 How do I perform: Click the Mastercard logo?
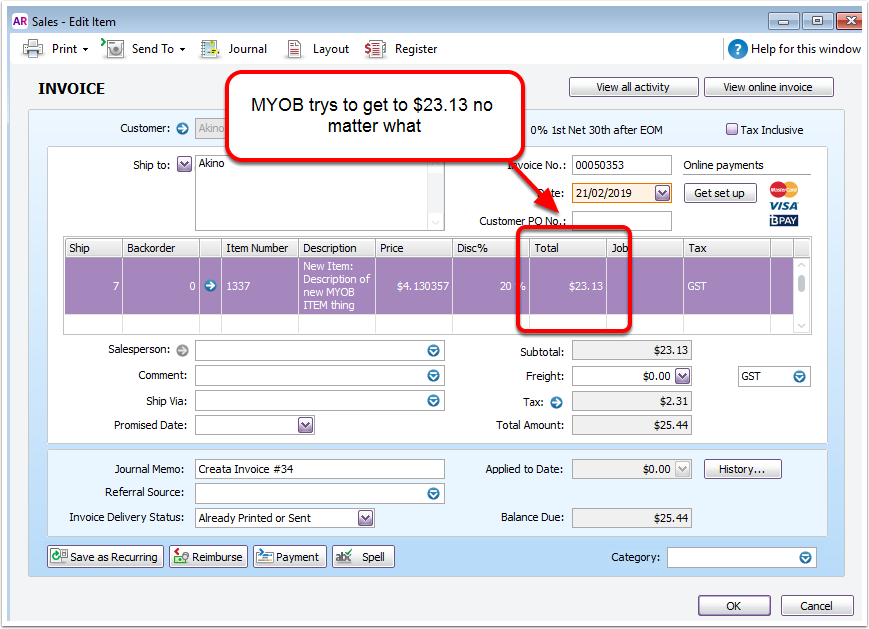point(784,190)
